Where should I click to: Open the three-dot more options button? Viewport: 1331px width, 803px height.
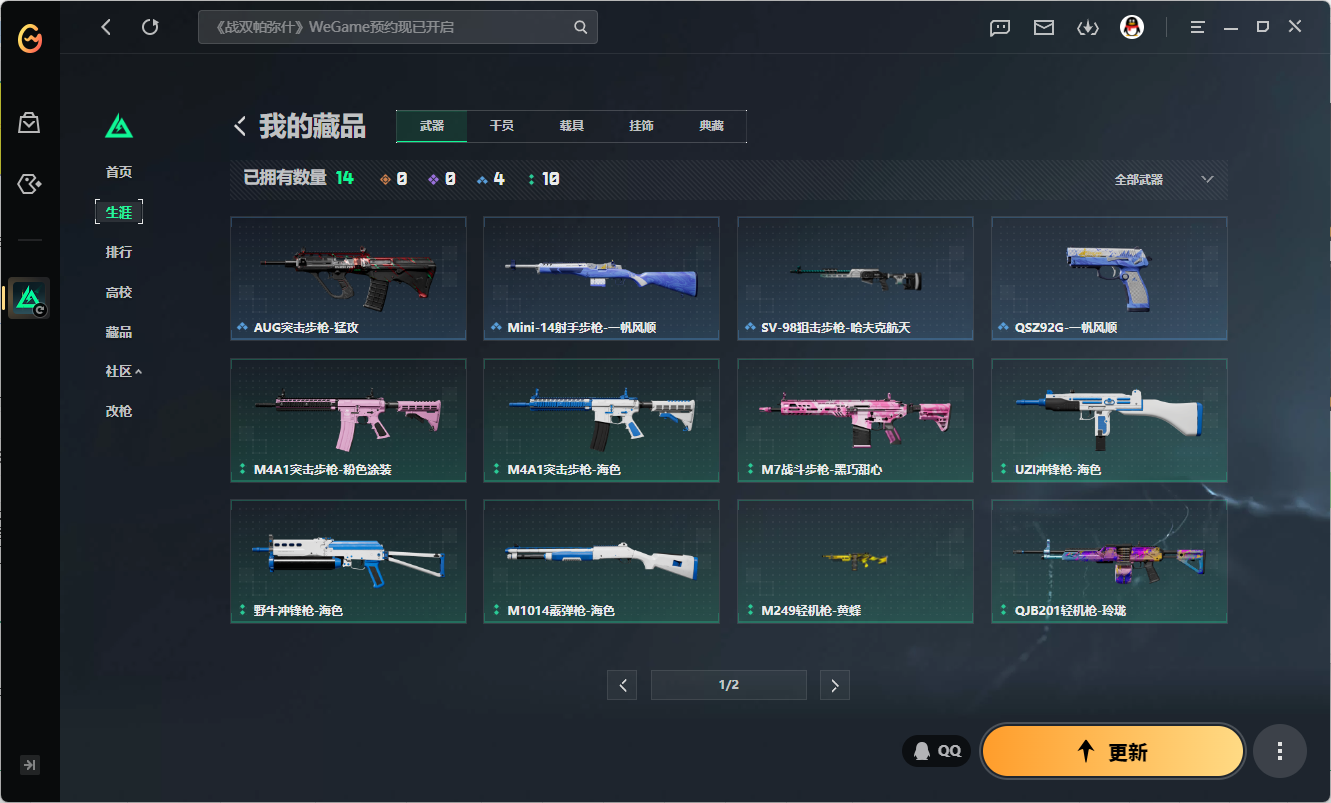[x=1280, y=751]
